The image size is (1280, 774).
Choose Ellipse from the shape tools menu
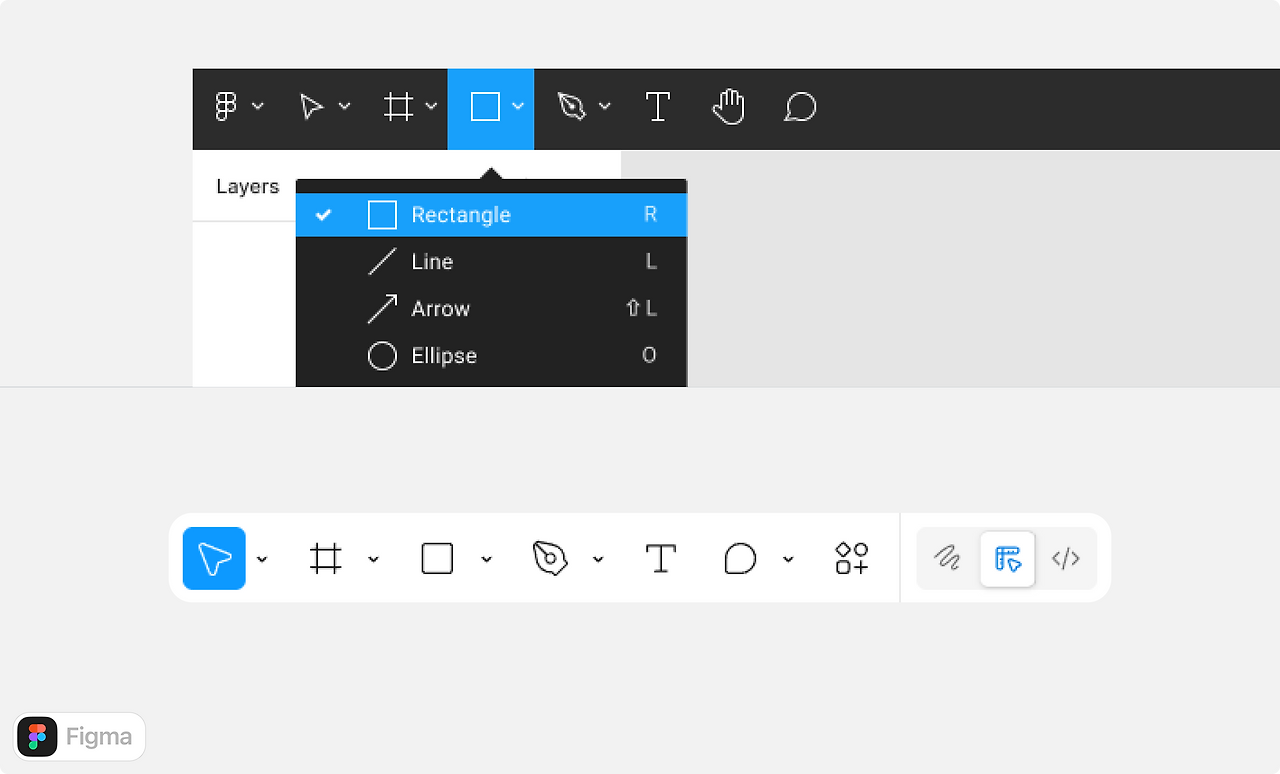[x=491, y=356]
